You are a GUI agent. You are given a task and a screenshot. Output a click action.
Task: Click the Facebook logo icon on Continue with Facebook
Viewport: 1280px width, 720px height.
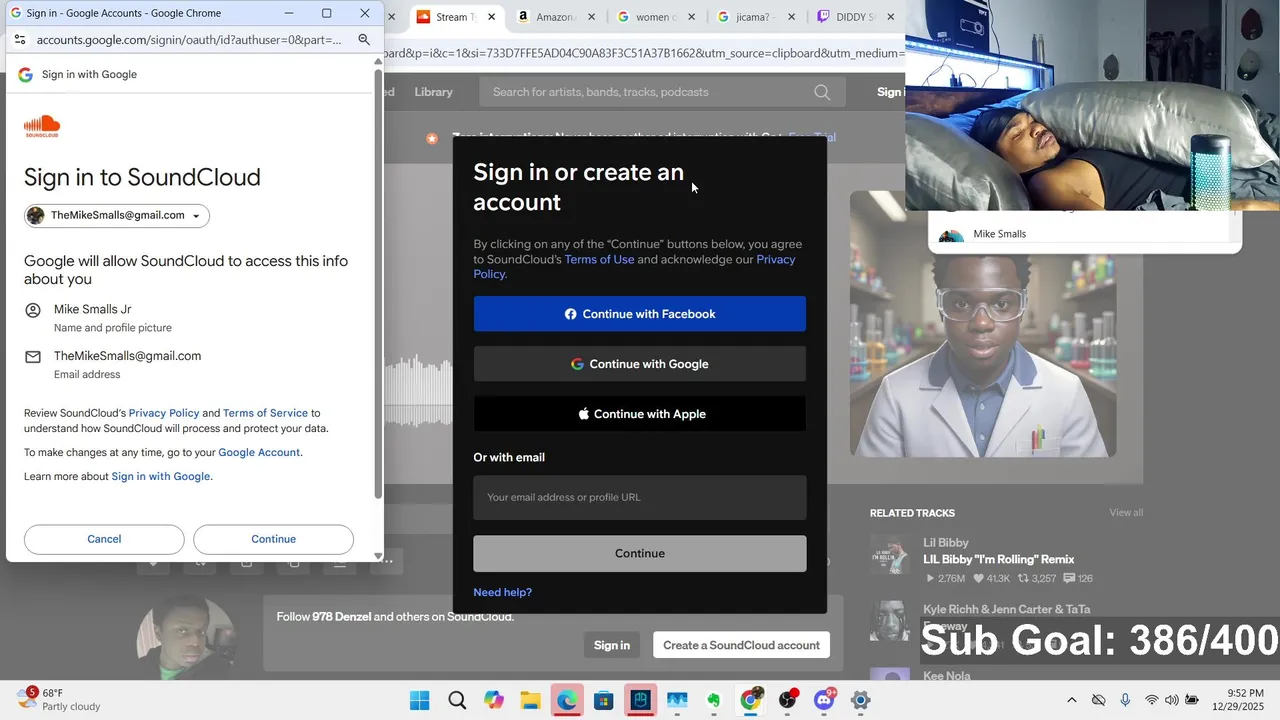tap(570, 314)
